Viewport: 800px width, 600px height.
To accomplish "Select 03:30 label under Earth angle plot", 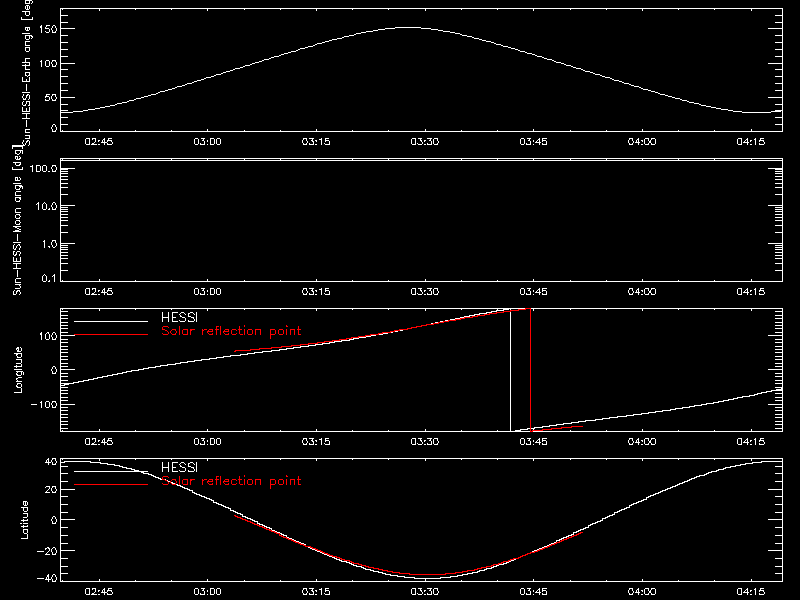I will pos(424,142).
